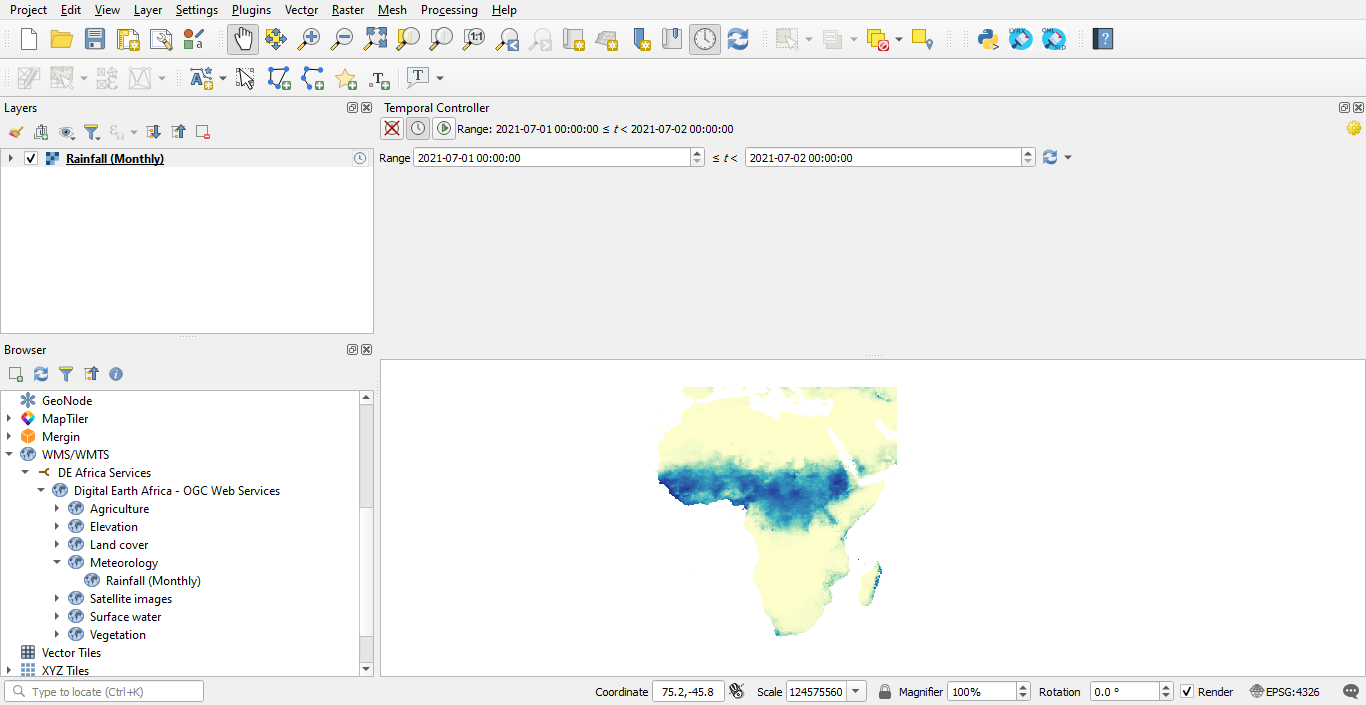
Task: Click the Refresh map icon in the toolbar
Action: pos(738,39)
